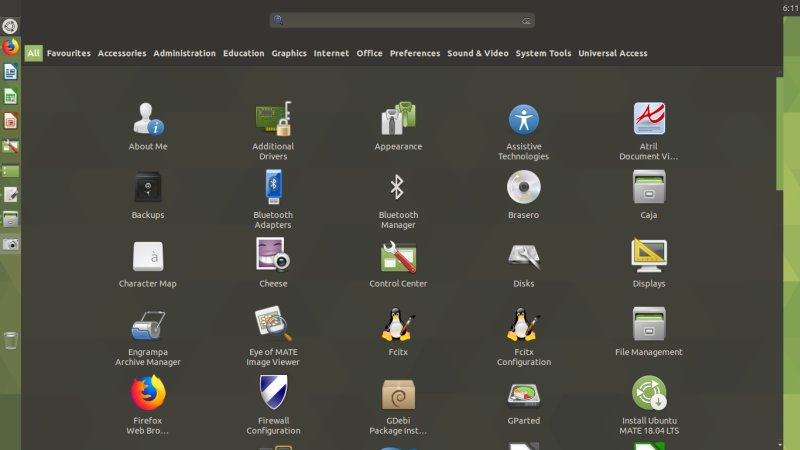Image resolution: width=800 pixels, height=450 pixels.
Task: Launch Atril Document Viewer
Action: (x=648, y=131)
